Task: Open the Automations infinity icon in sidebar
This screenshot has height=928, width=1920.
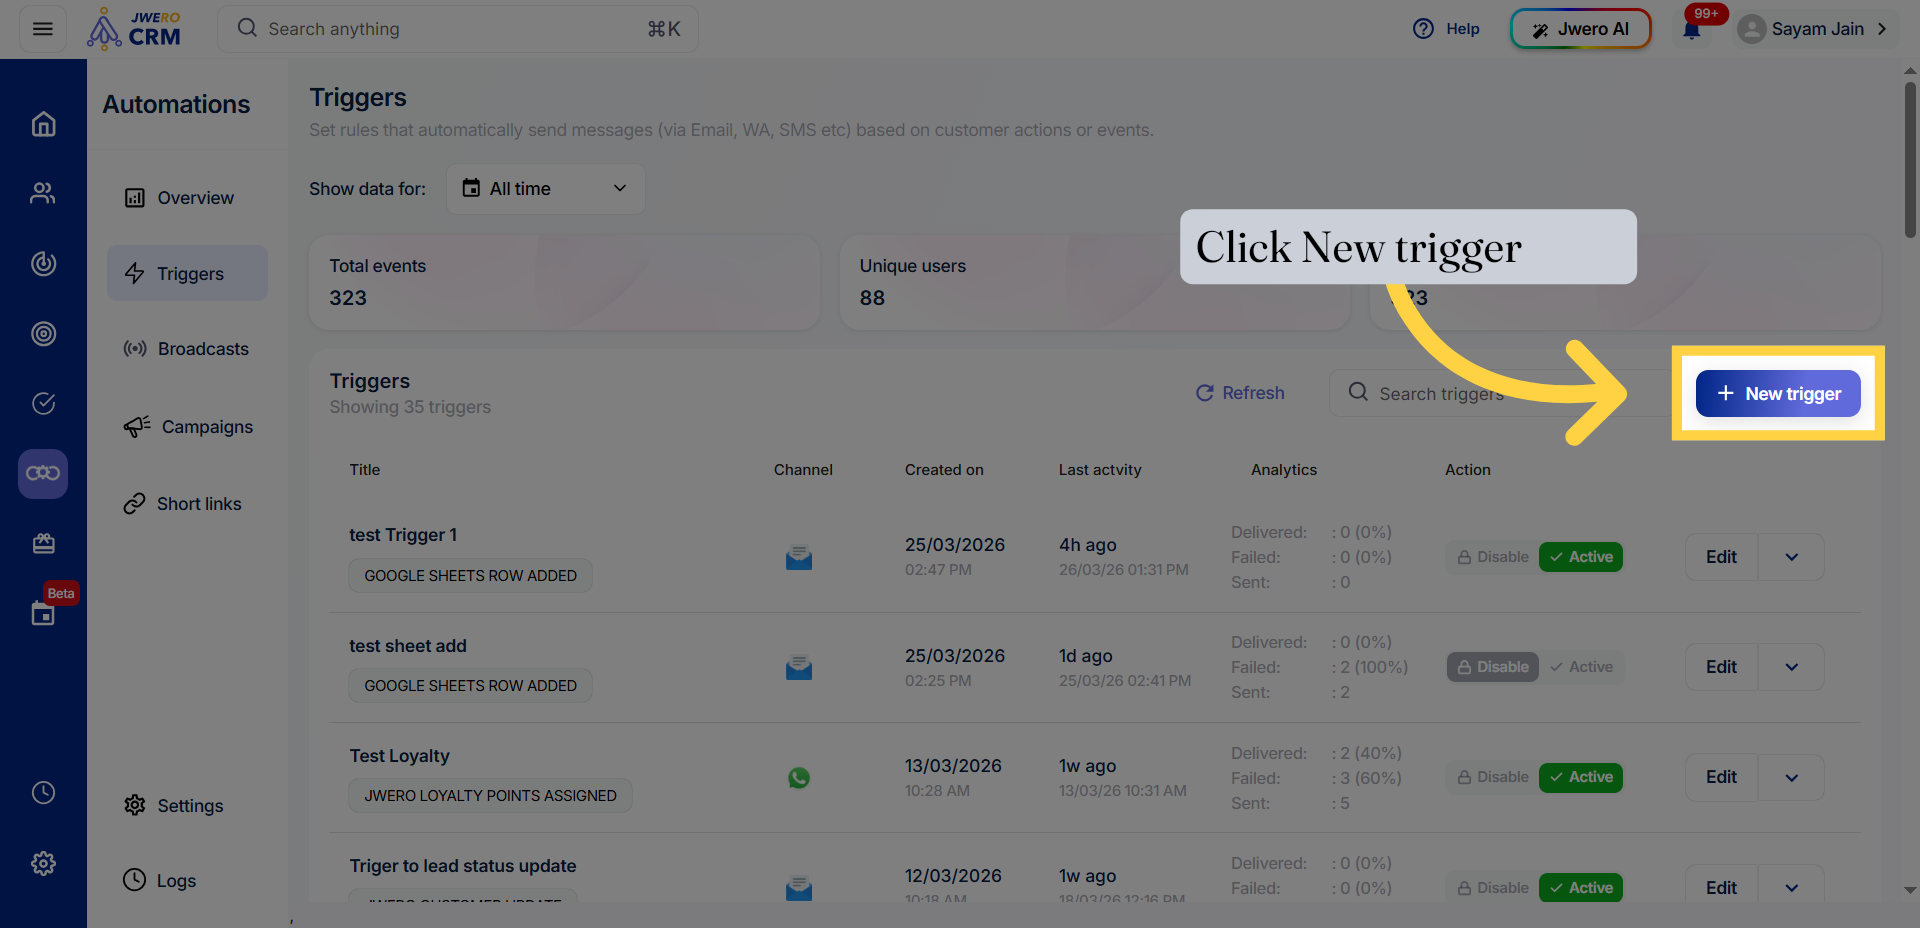Action: tap(43, 473)
